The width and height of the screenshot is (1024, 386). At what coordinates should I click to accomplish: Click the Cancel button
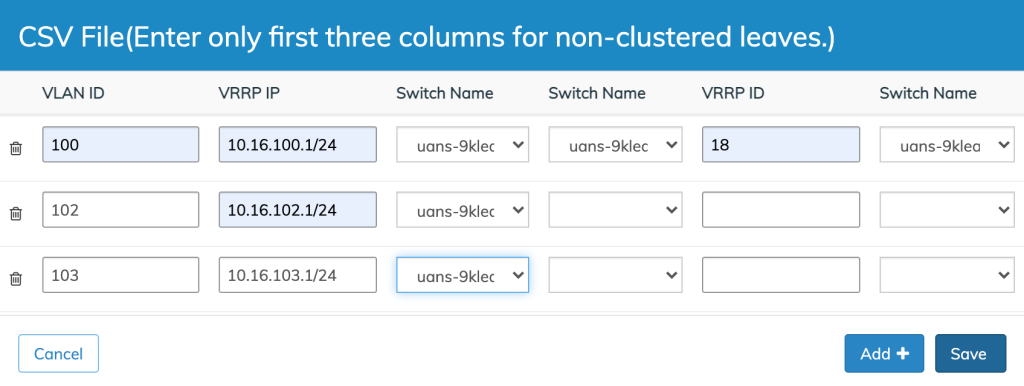click(x=58, y=353)
